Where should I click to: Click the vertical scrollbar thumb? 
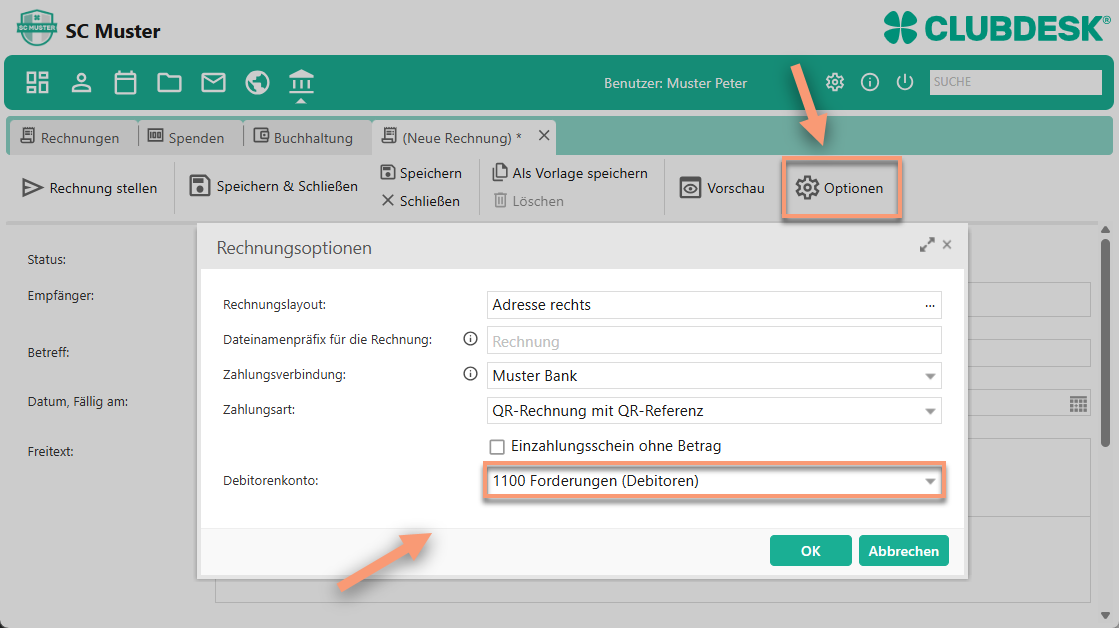[x=1105, y=343]
